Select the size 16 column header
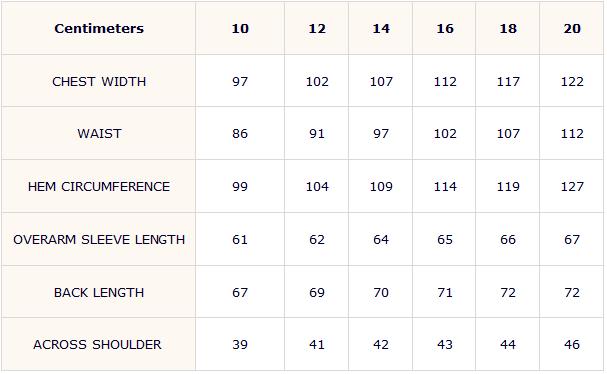 click(445, 29)
